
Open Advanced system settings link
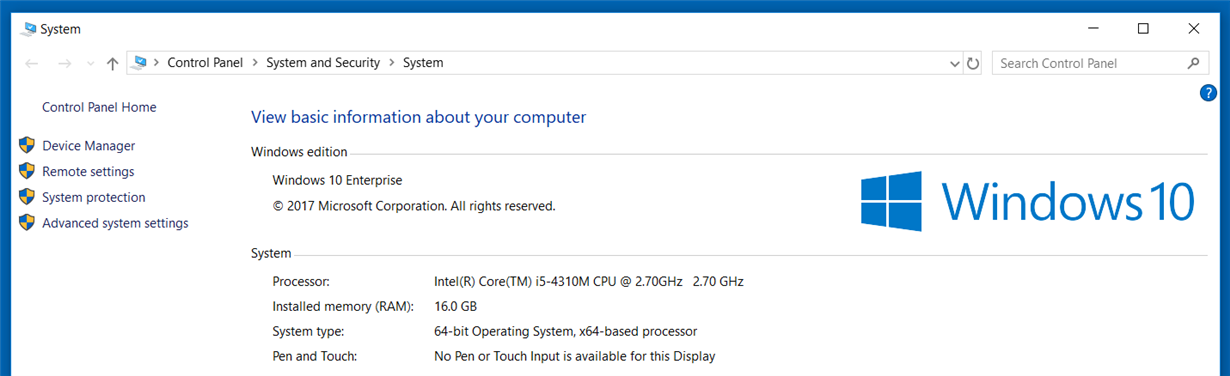(115, 224)
